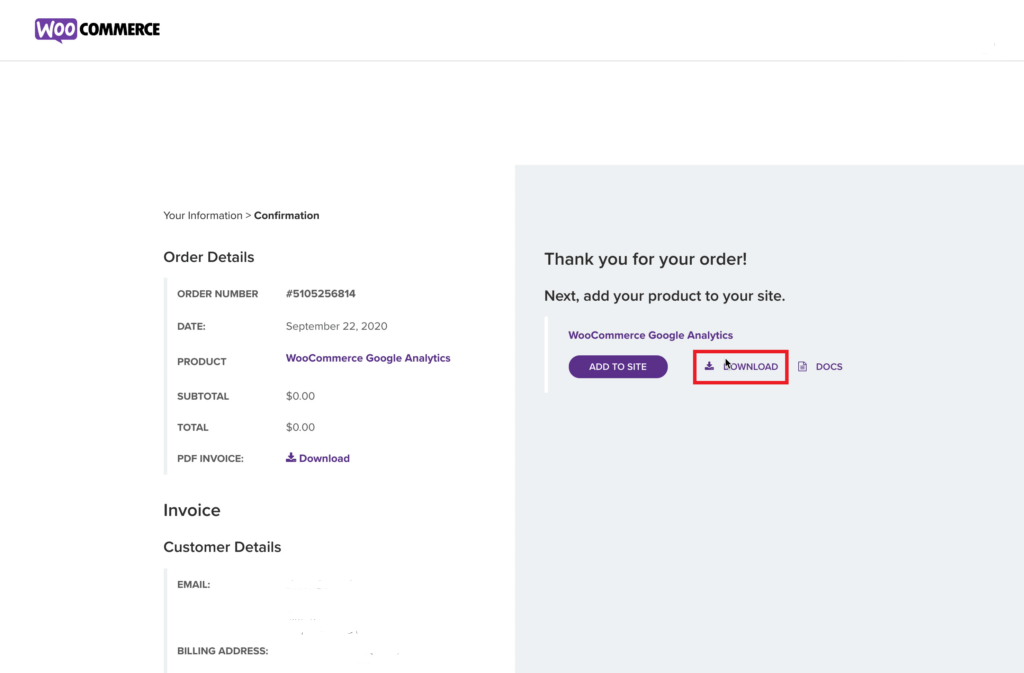This screenshot has width=1024, height=673.
Task: Select the order number #5105256814
Action: tap(321, 294)
